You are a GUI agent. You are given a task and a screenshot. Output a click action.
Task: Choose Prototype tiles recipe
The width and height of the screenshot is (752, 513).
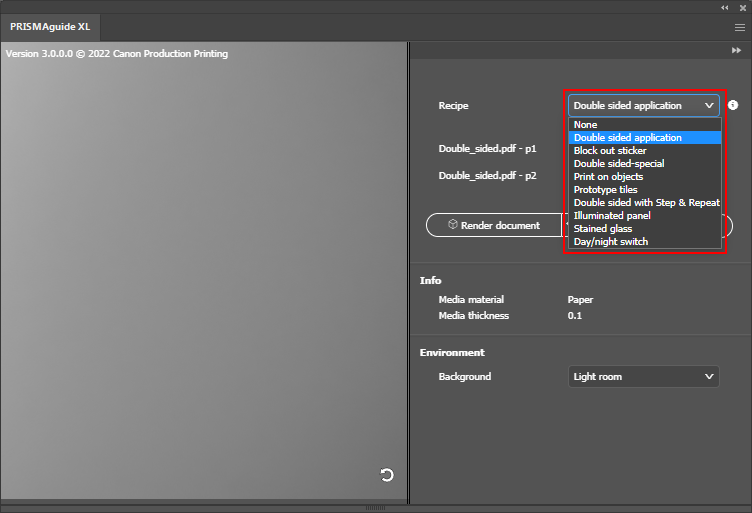pyautogui.click(x=645, y=189)
